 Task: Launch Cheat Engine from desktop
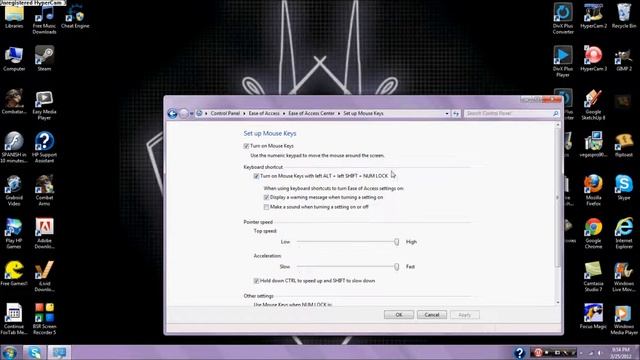(x=75, y=16)
